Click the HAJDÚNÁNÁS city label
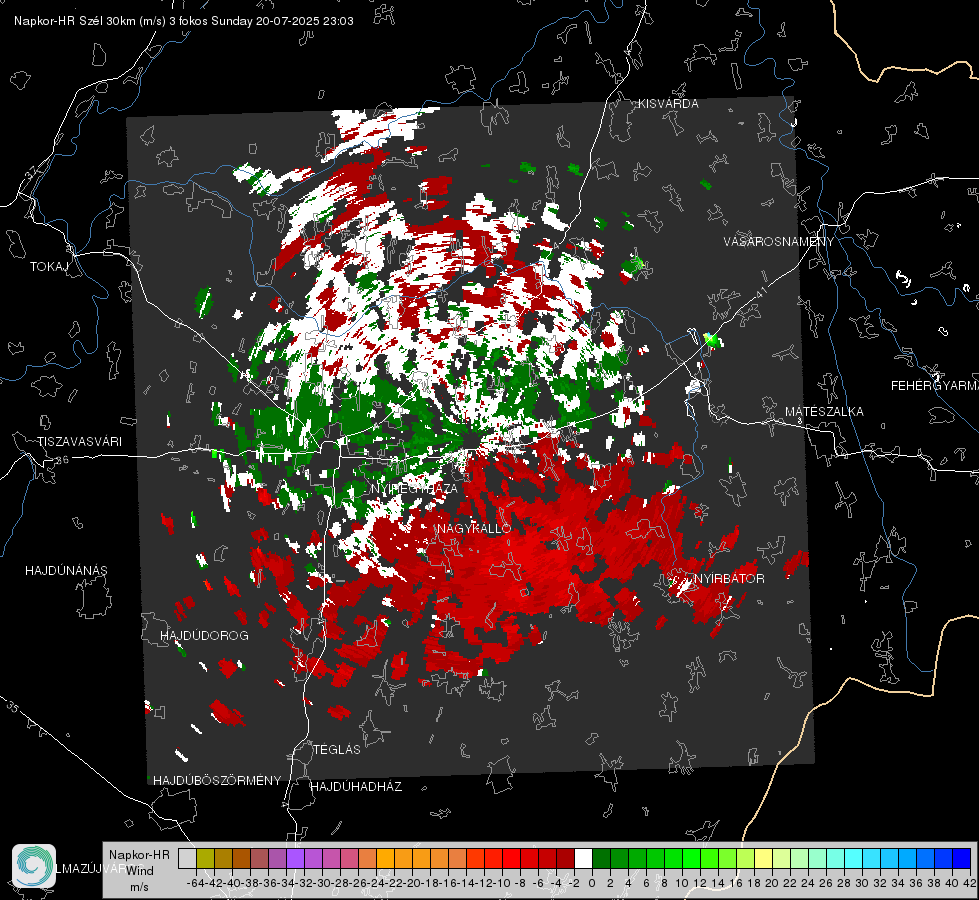 (66, 570)
